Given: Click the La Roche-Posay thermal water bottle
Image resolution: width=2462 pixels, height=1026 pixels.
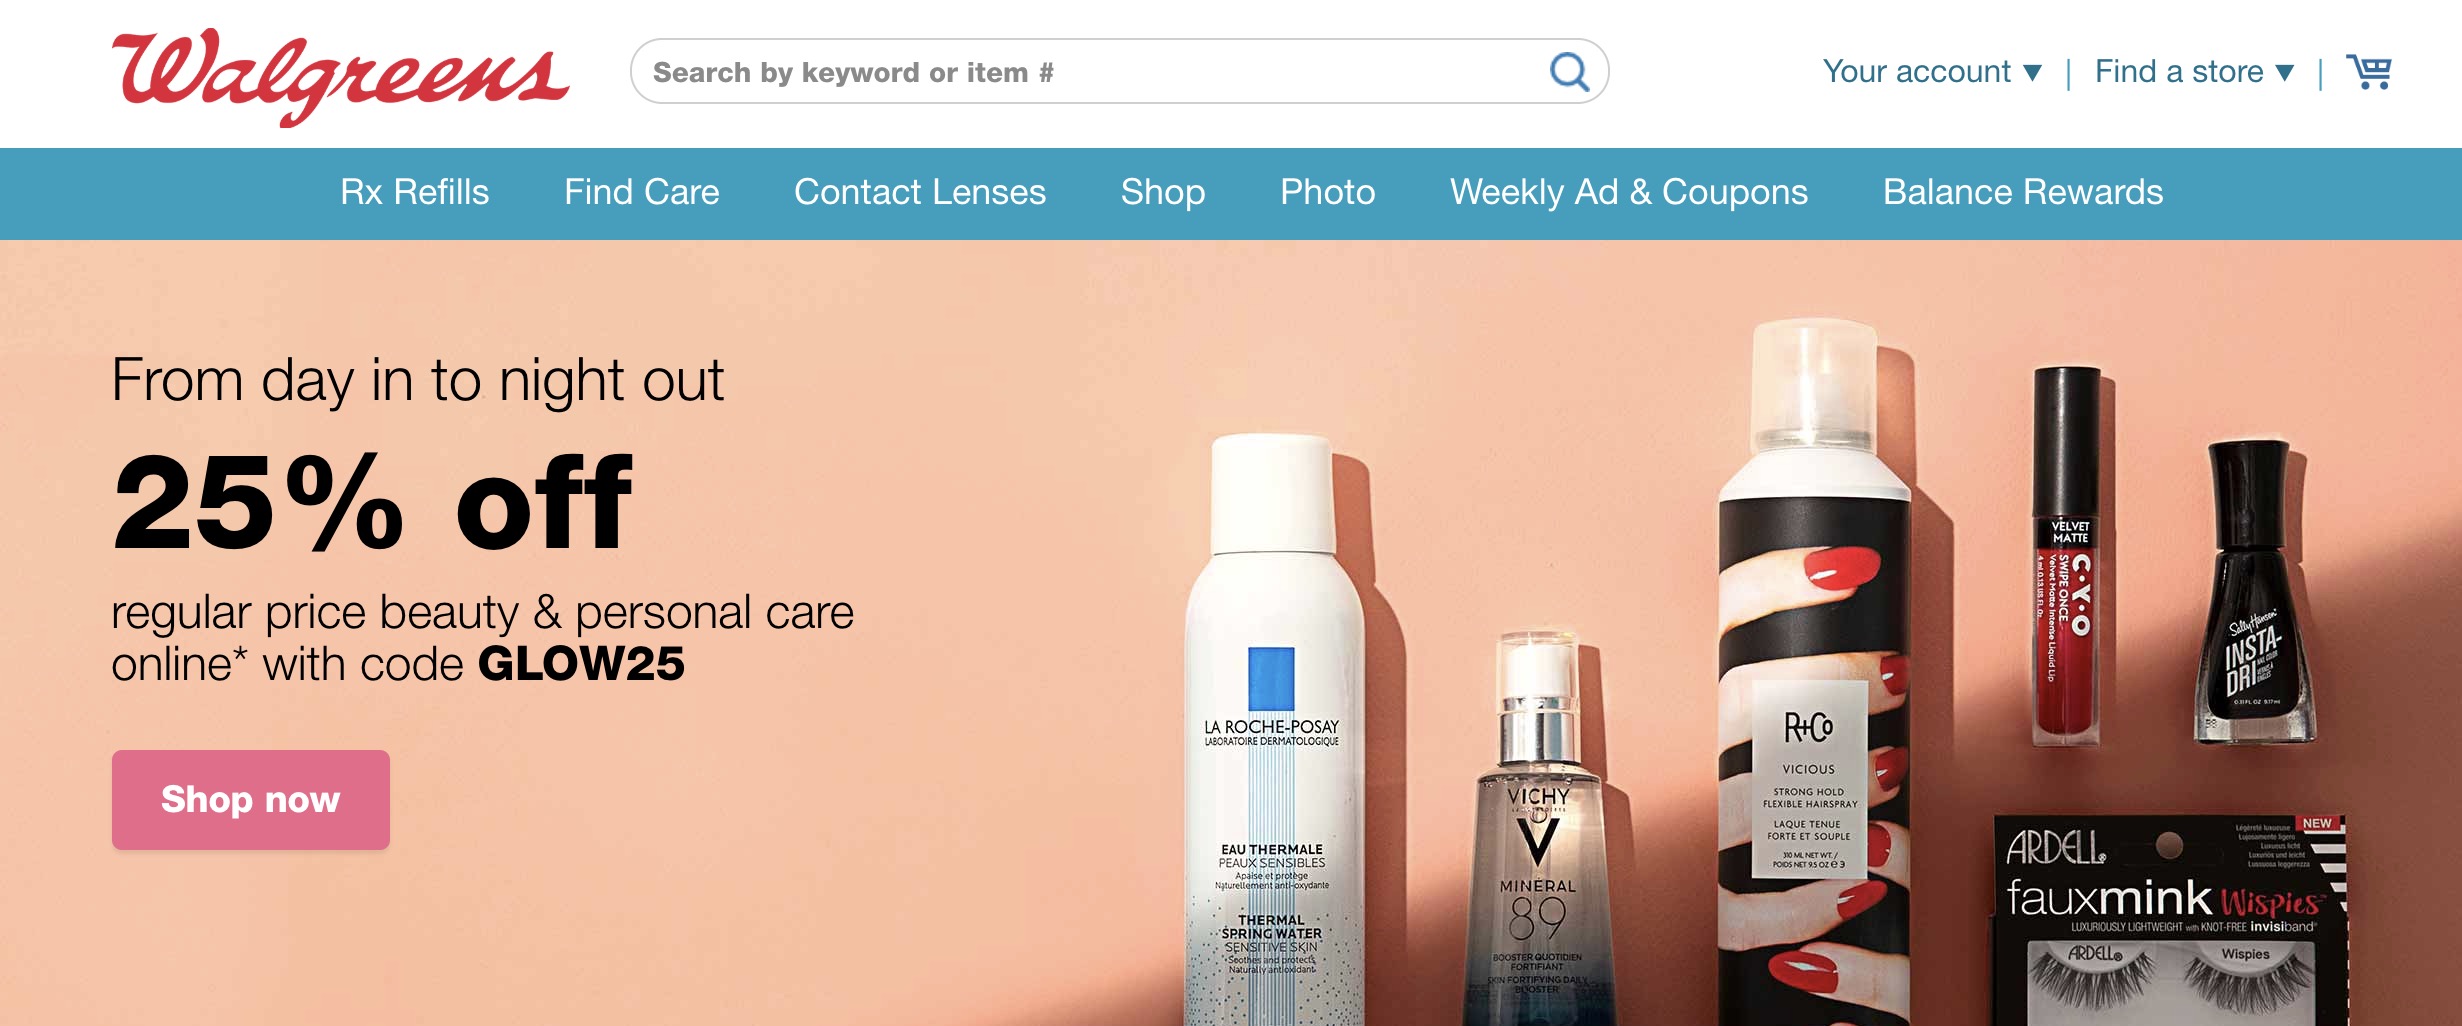Looking at the screenshot, I should coord(1272,730).
